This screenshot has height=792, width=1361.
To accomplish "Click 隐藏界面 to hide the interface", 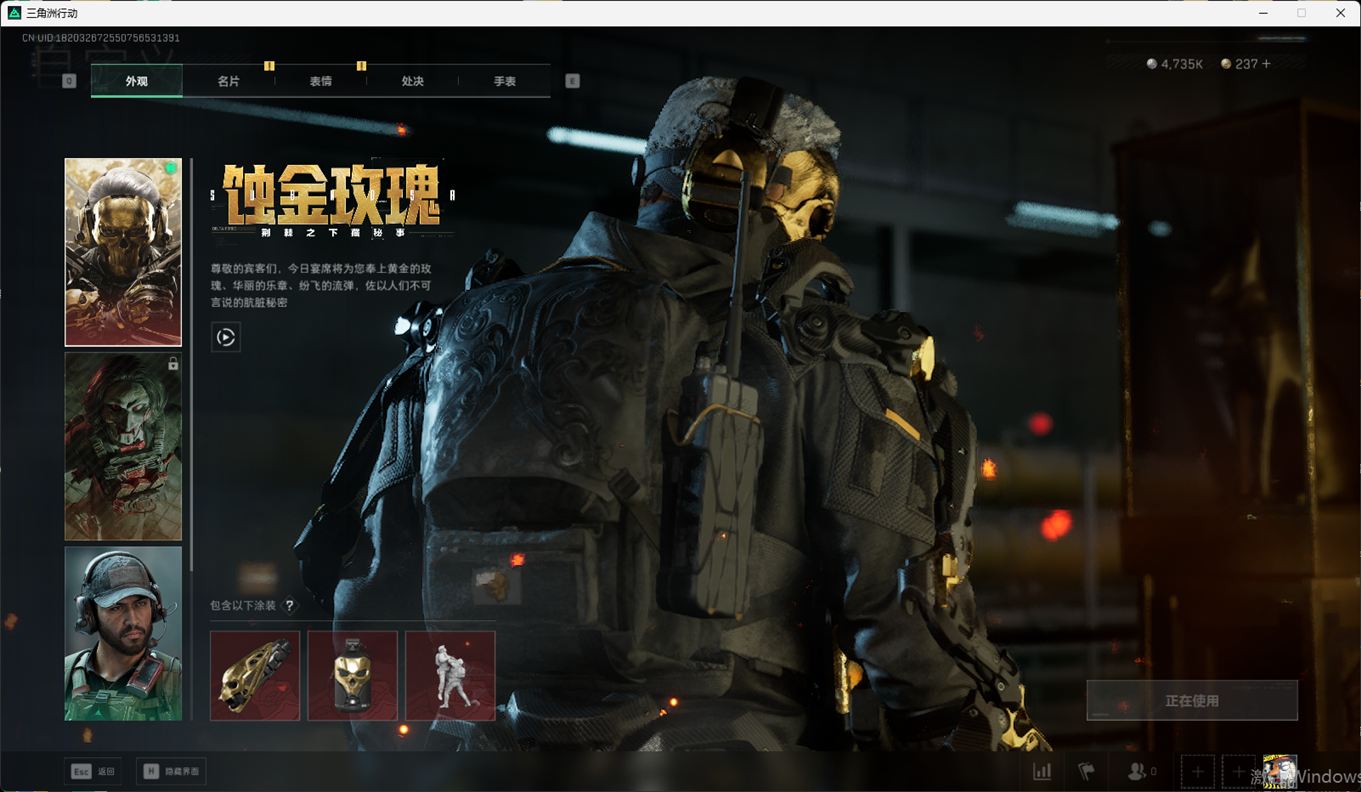I will [171, 771].
